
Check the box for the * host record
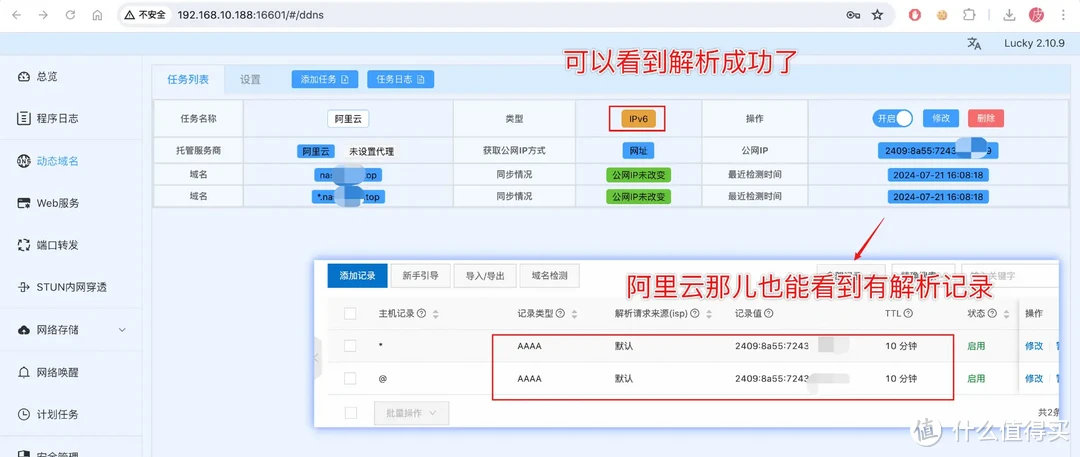click(x=350, y=346)
